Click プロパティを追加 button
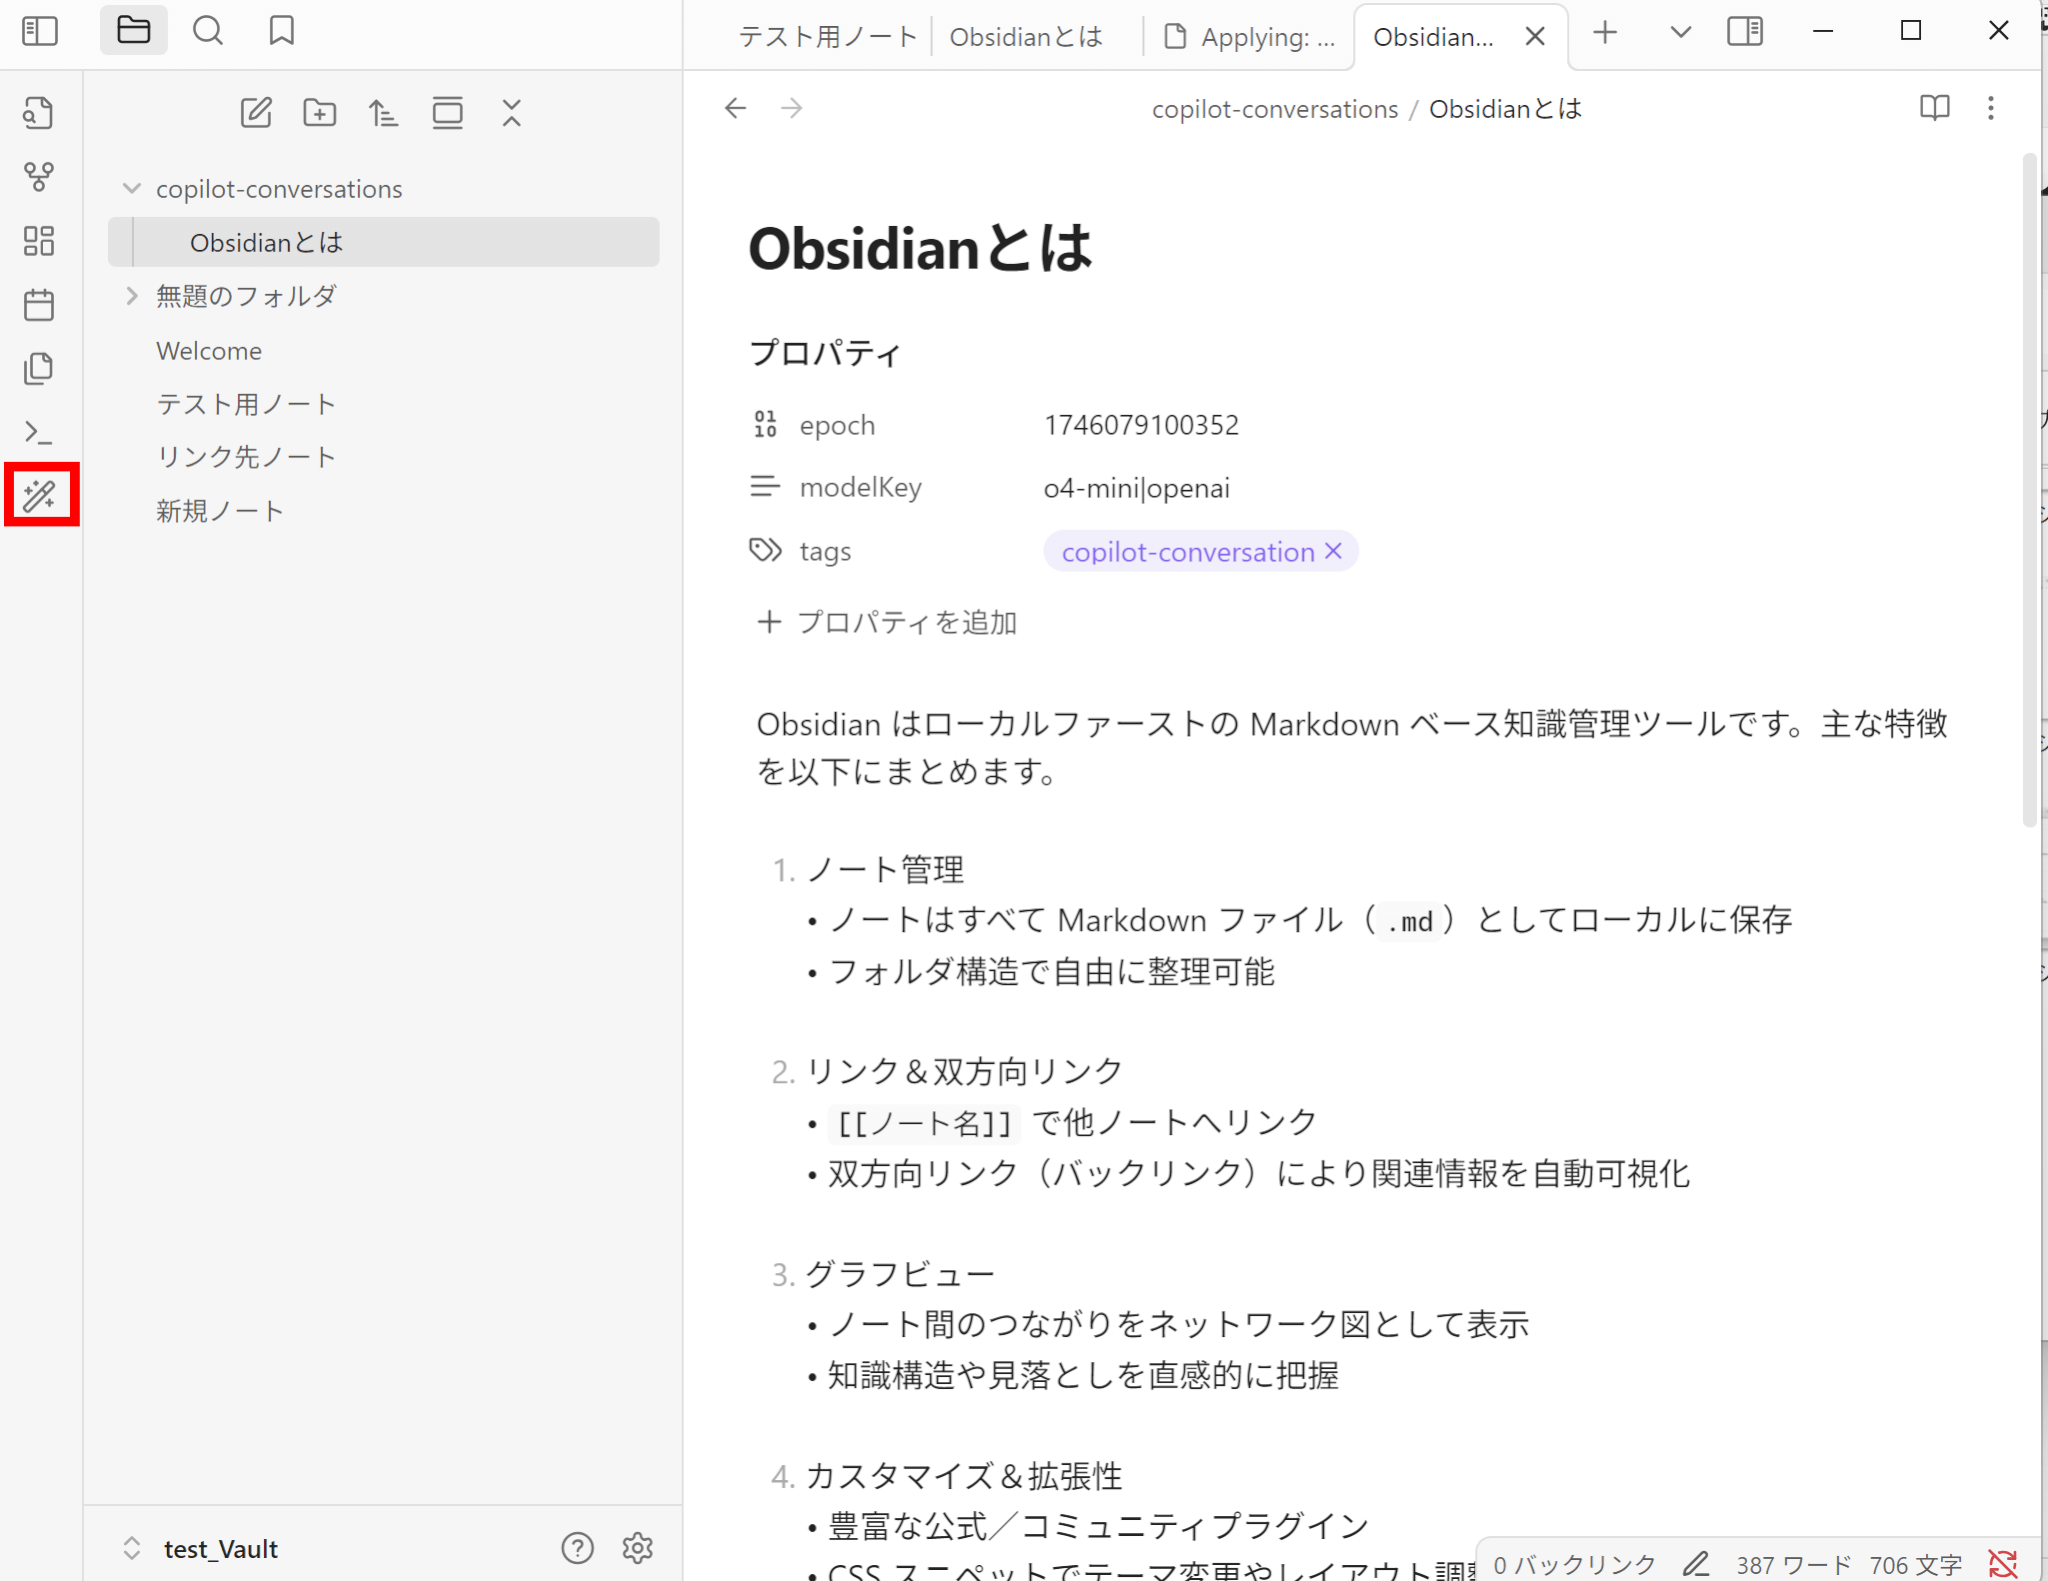The image size is (2048, 1581). (886, 622)
